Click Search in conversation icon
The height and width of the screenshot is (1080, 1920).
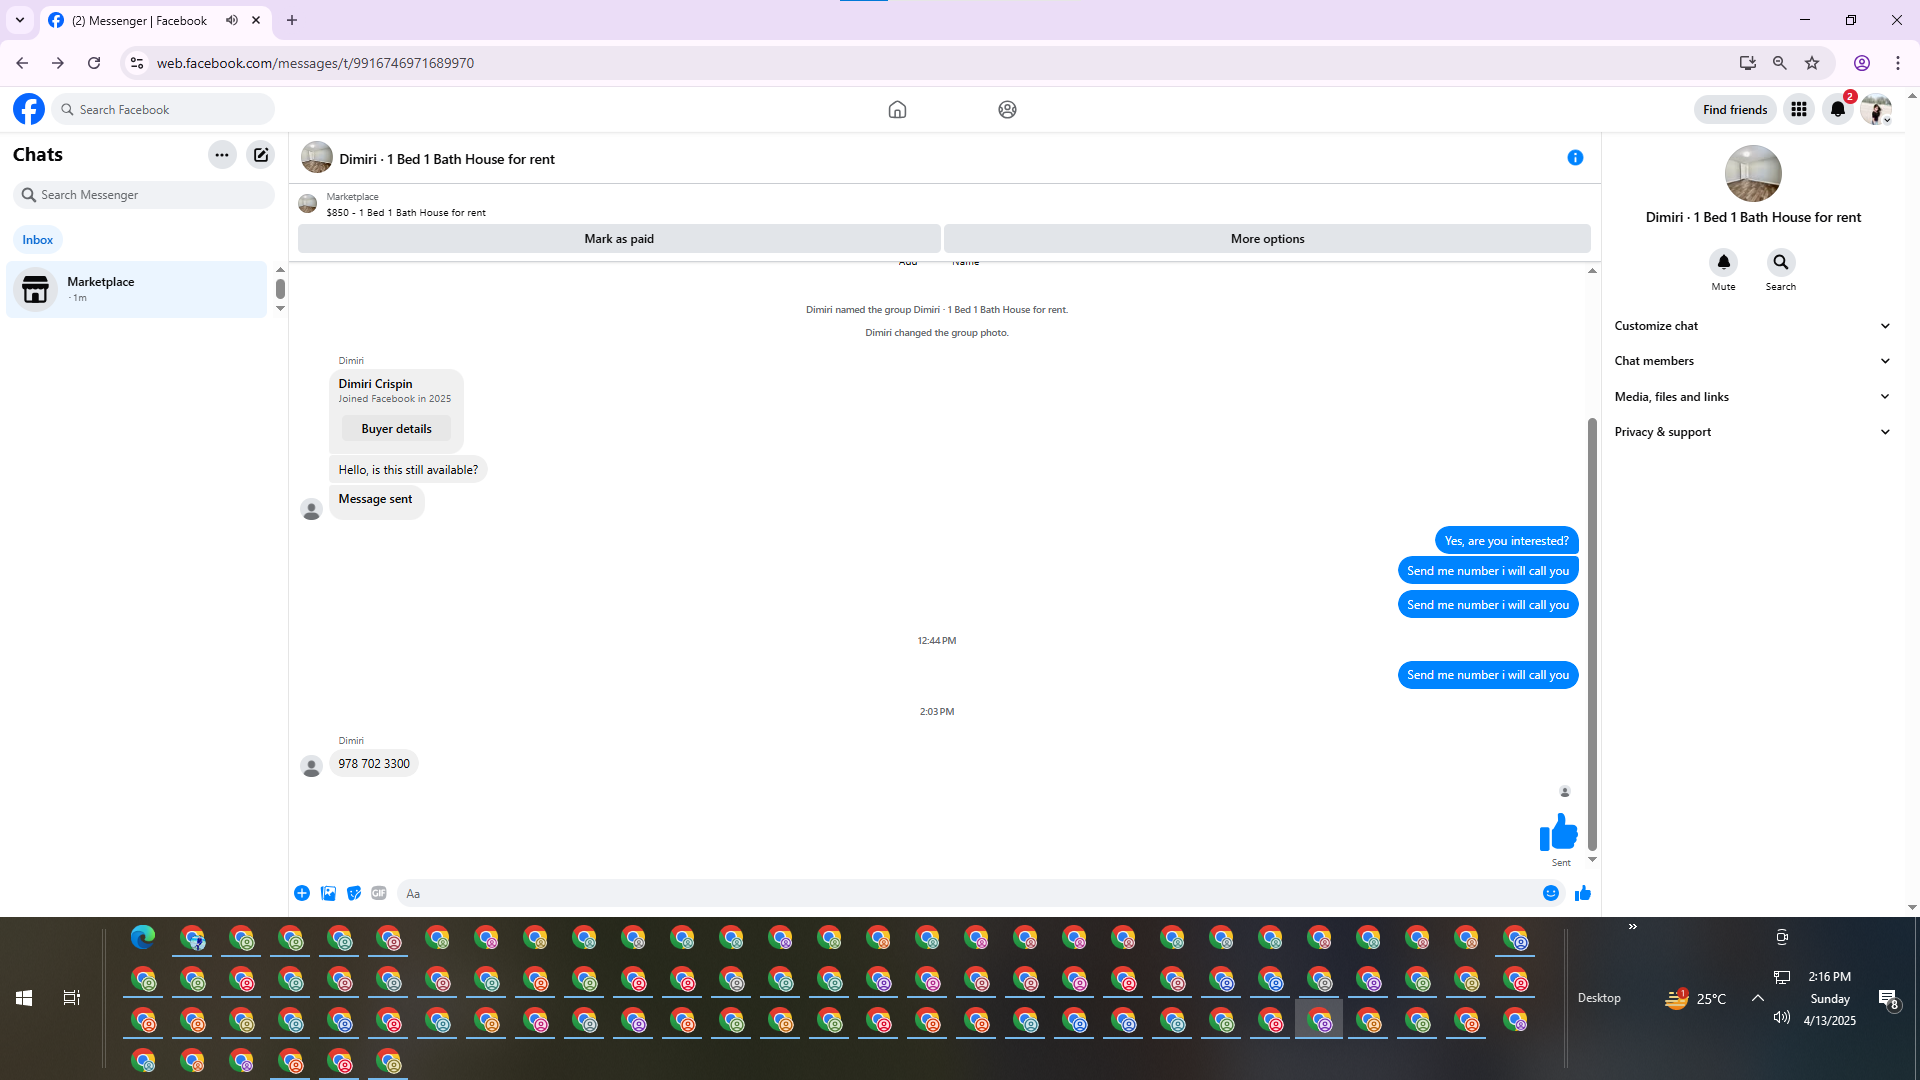(x=1780, y=263)
